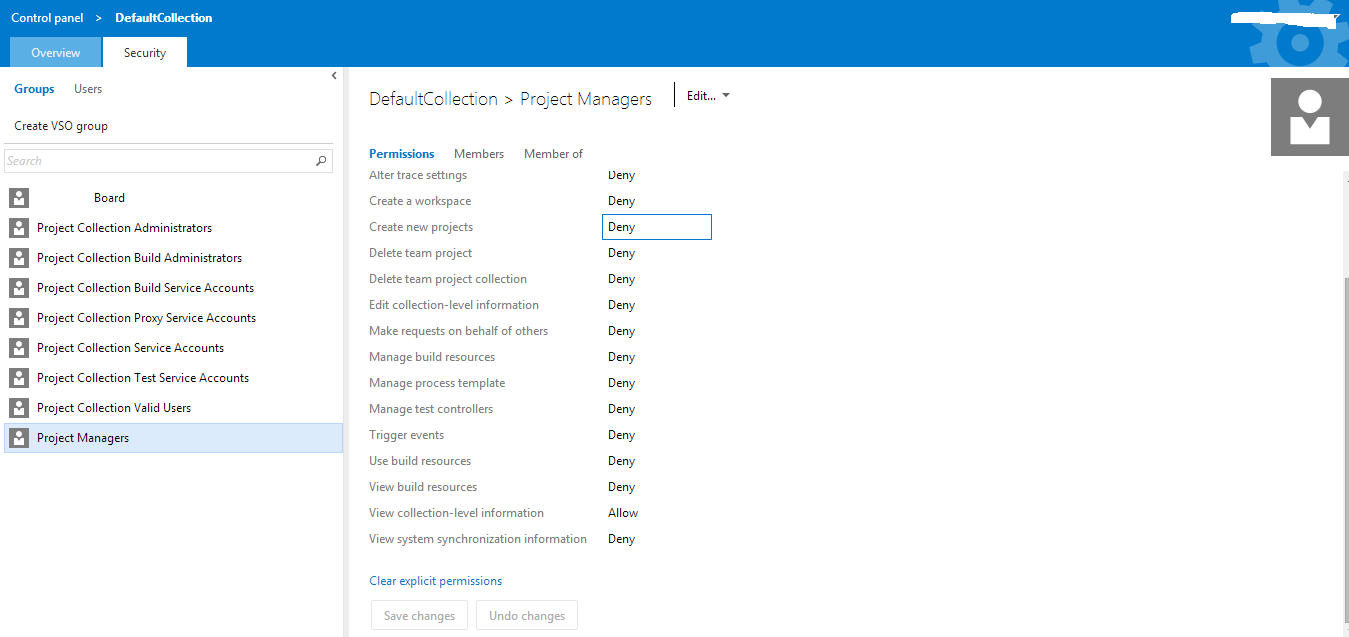The height and width of the screenshot is (637, 1349).
Task: Click Project Collection Build Administrators icon
Action: pos(19,258)
